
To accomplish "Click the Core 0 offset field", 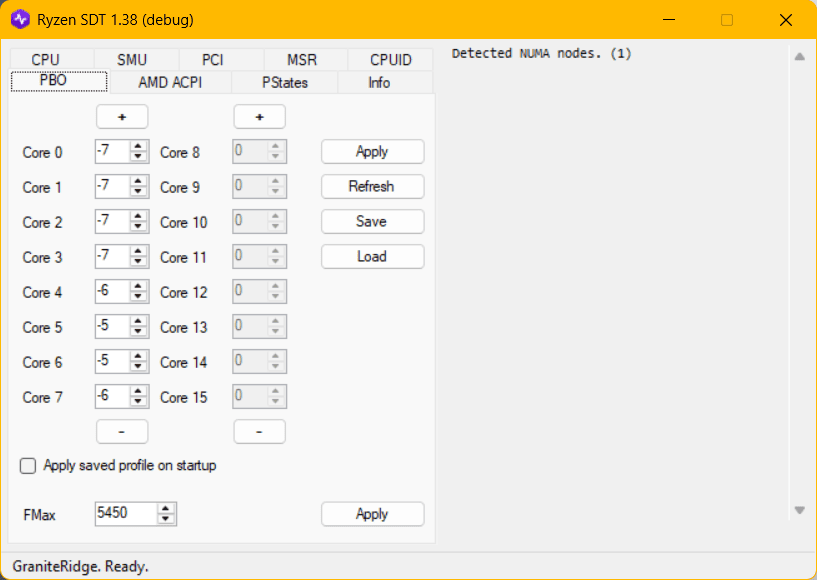I will (x=112, y=152).
